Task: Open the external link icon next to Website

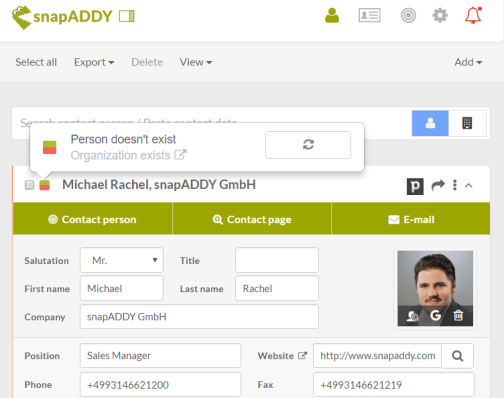Action: (302, 355)
